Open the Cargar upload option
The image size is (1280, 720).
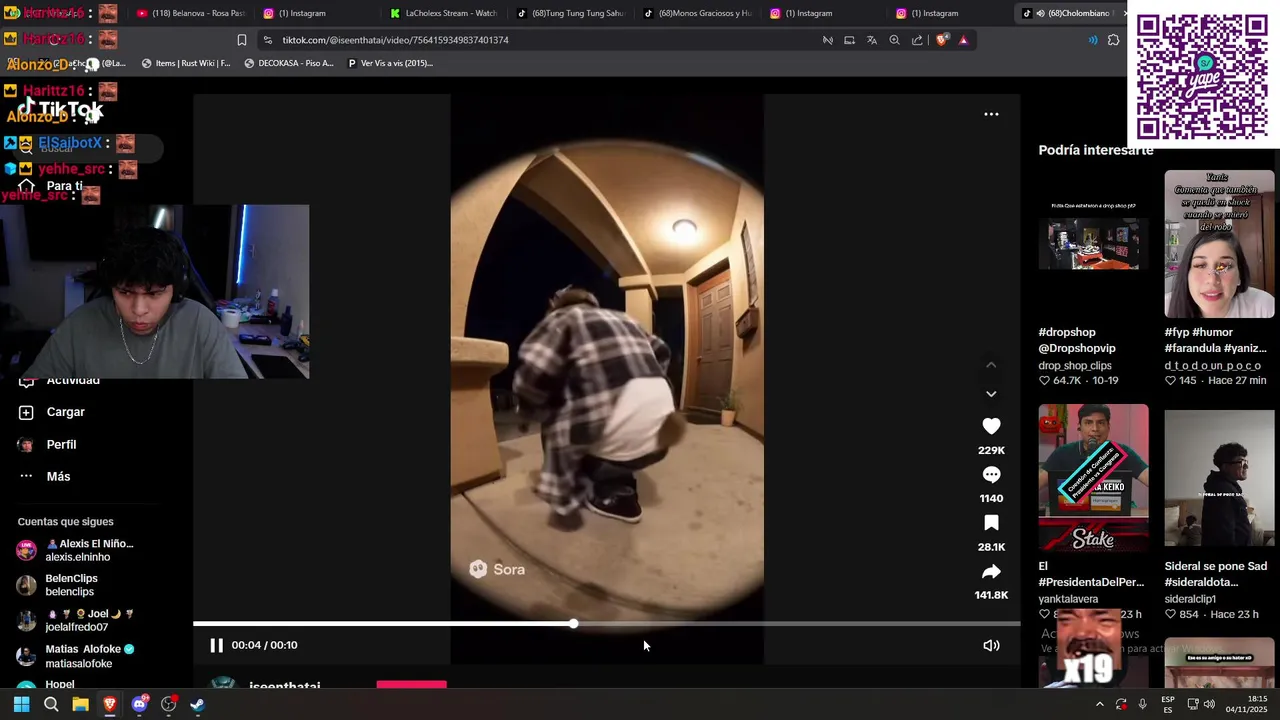click(65, 412)
